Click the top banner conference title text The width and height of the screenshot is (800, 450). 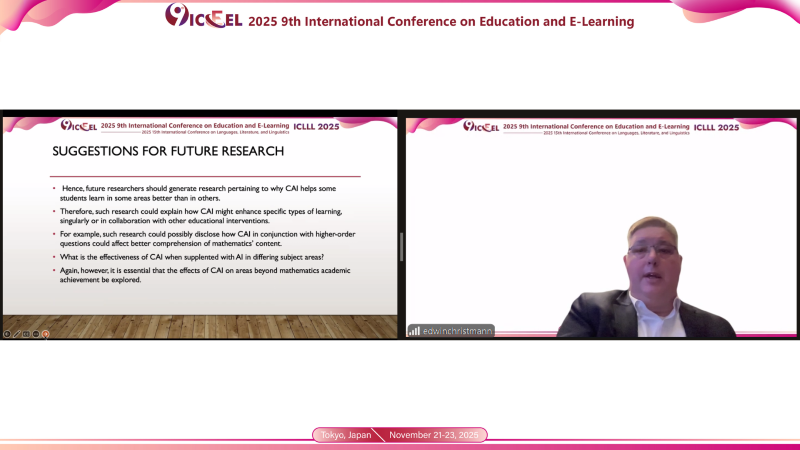tap(440, 21)
